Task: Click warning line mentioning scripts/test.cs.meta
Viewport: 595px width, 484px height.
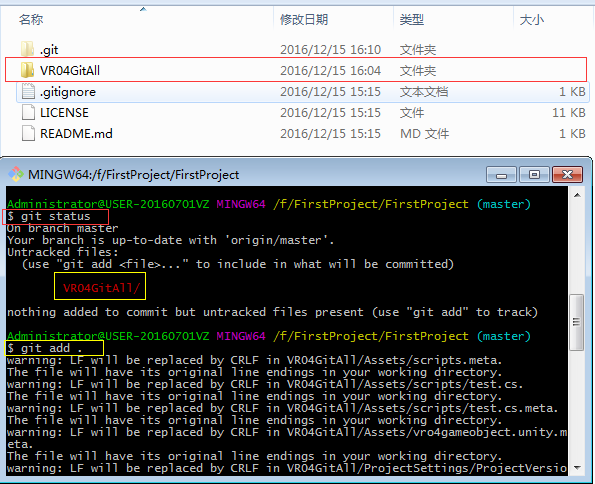Action: click(283, 408)
